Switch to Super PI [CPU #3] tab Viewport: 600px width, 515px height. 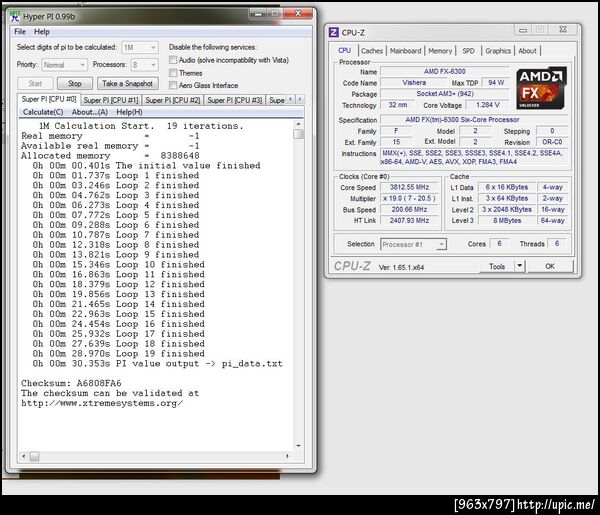235,100
